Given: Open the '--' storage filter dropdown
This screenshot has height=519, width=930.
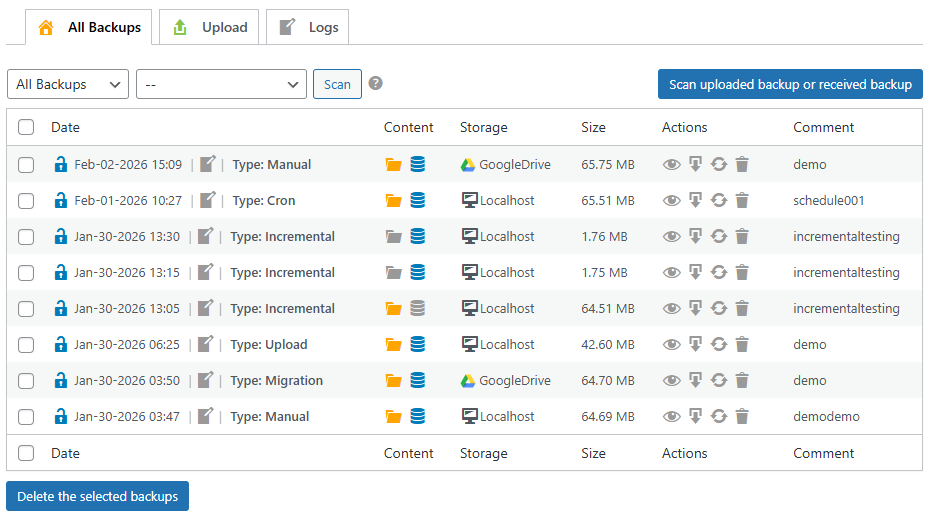Looking at the screenshot, I should 221,84.
